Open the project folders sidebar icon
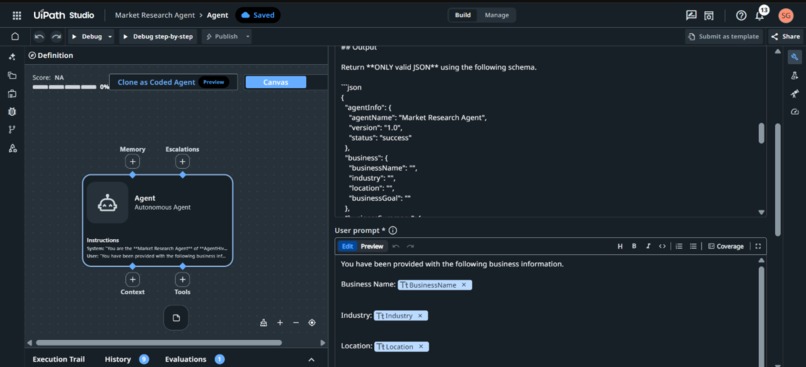 point(12,75)
